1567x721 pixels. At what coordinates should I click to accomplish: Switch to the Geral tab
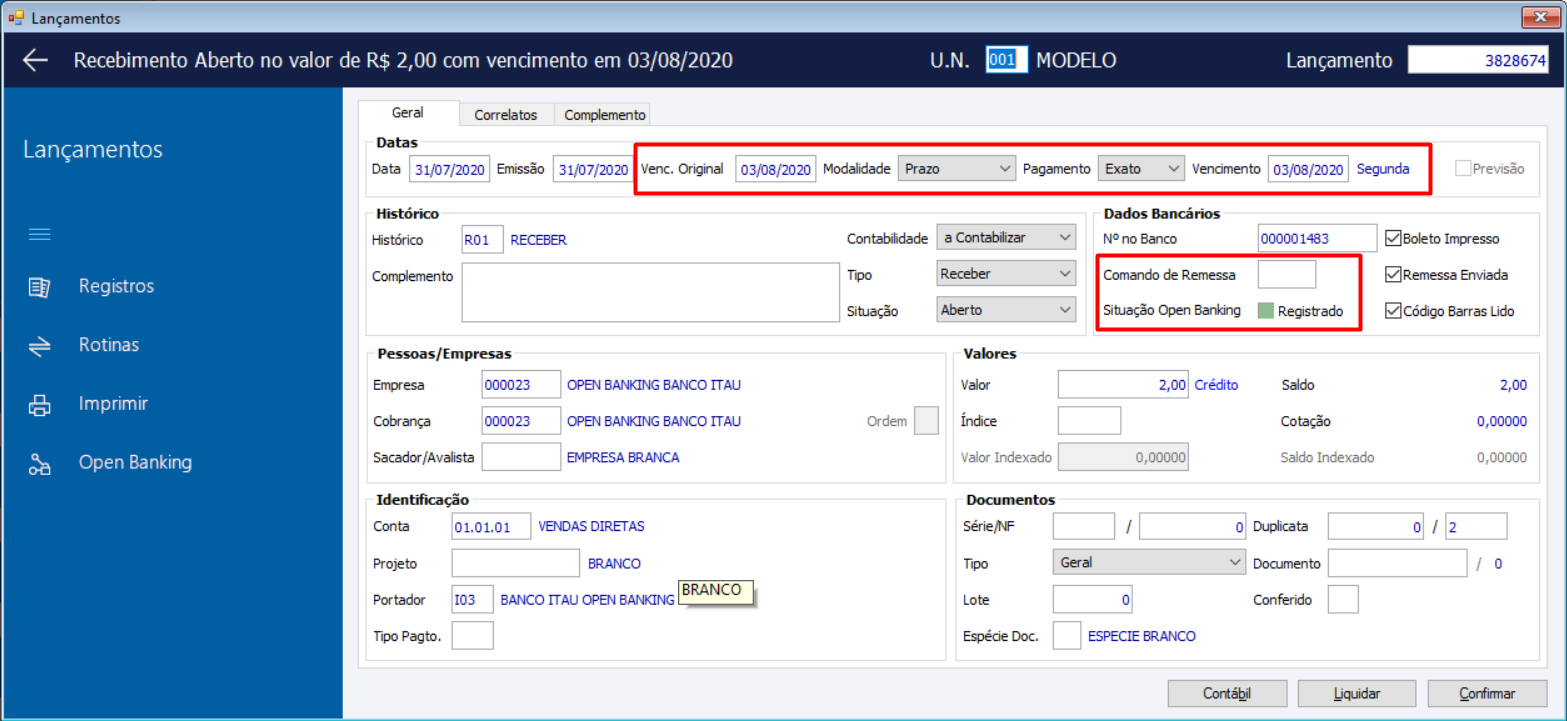click(408, 113)
